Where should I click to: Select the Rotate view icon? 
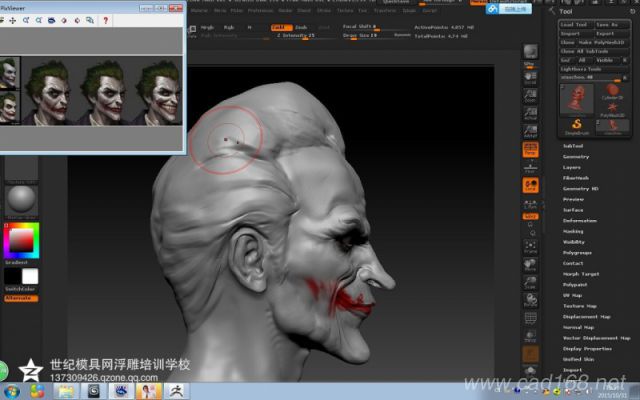click(x=531, y=300)
